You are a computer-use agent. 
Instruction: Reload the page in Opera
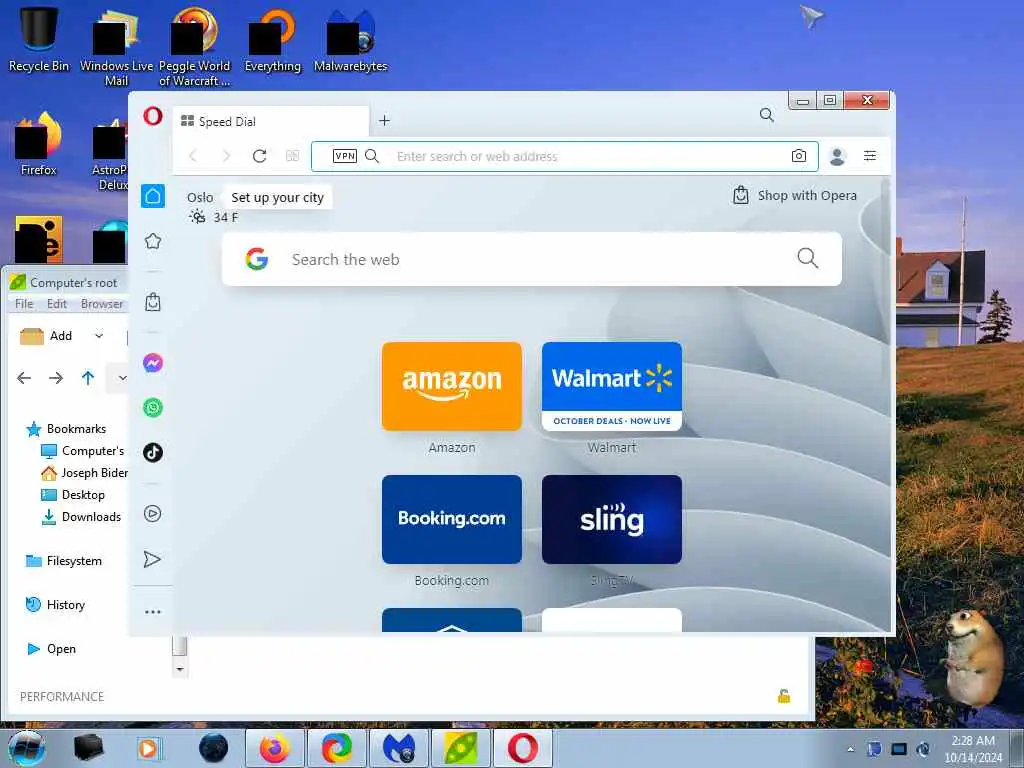click(259, 156)
